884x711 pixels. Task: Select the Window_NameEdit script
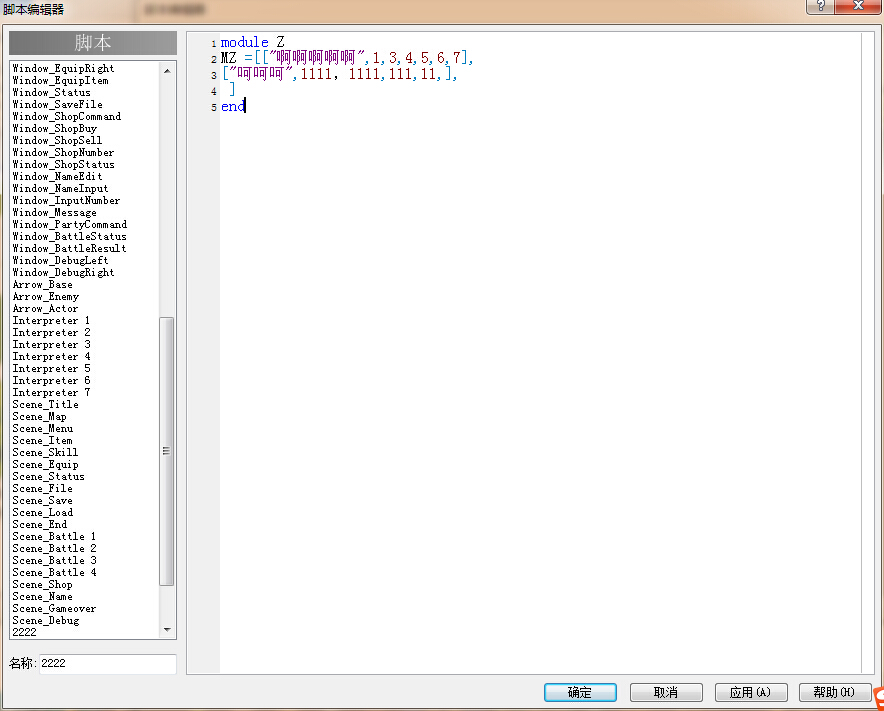pos(58,176)
